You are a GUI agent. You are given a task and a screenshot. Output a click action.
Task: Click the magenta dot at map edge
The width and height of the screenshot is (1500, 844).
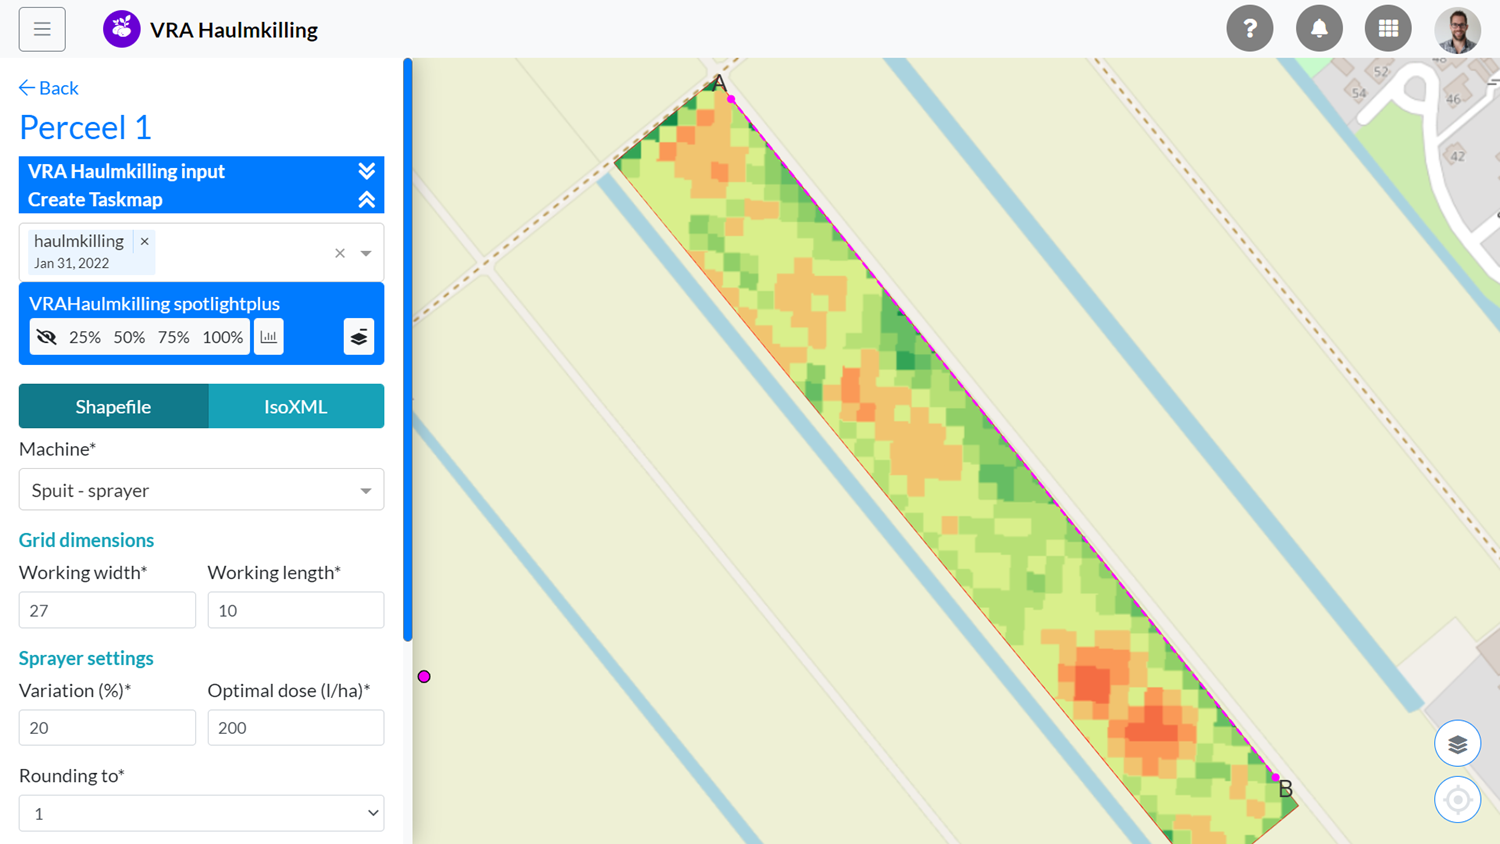[x=424, y=677]
